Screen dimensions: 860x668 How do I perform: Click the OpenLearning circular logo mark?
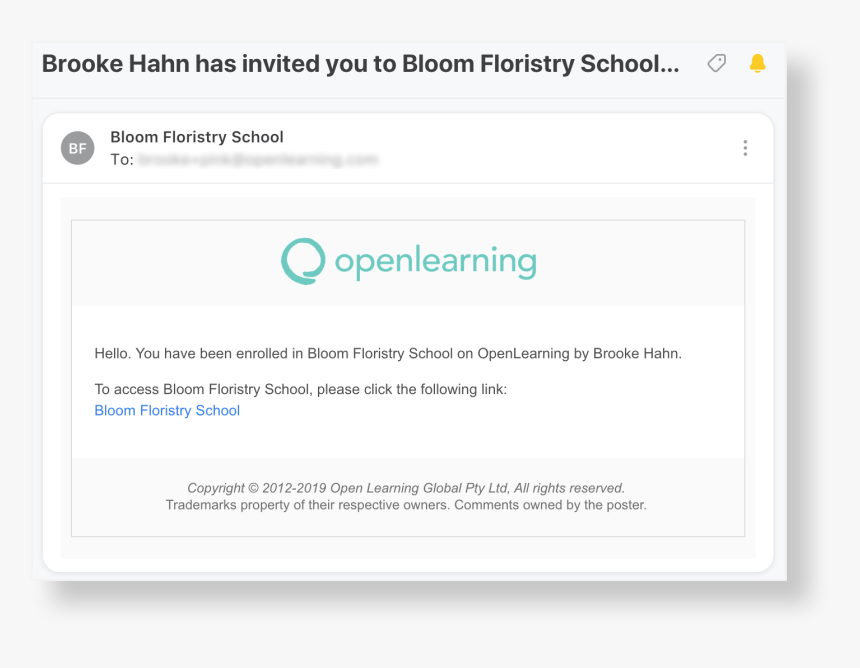coord(303,261)
